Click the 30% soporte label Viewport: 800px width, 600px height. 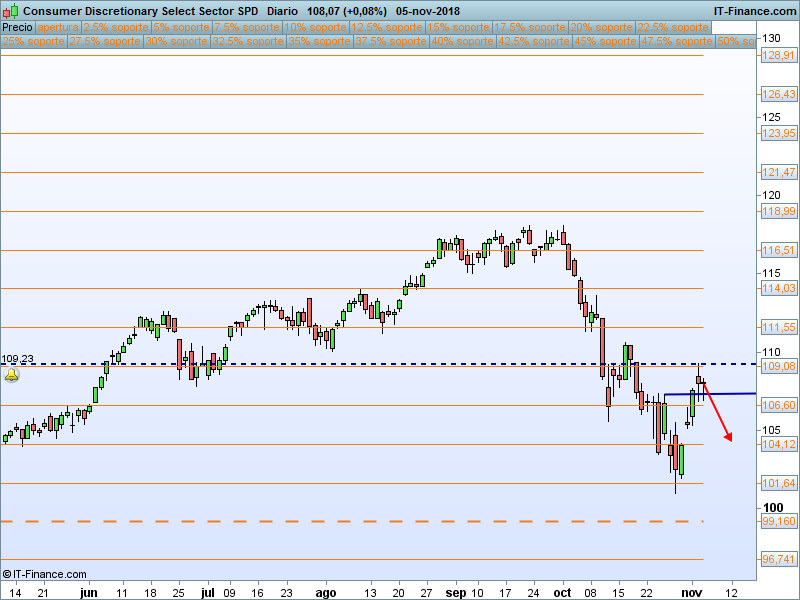[x=177, y=41]
